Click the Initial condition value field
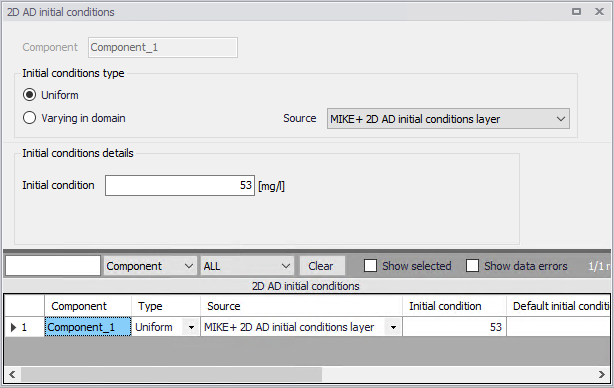Viewport: 614px width, 388px height. point(180,186)
